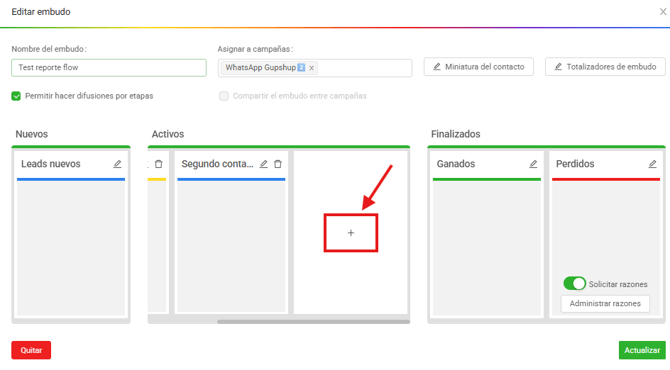This screenshot has height=370, width=670.
Task: Click the Solicitar razones label
Action: point(618,284)
